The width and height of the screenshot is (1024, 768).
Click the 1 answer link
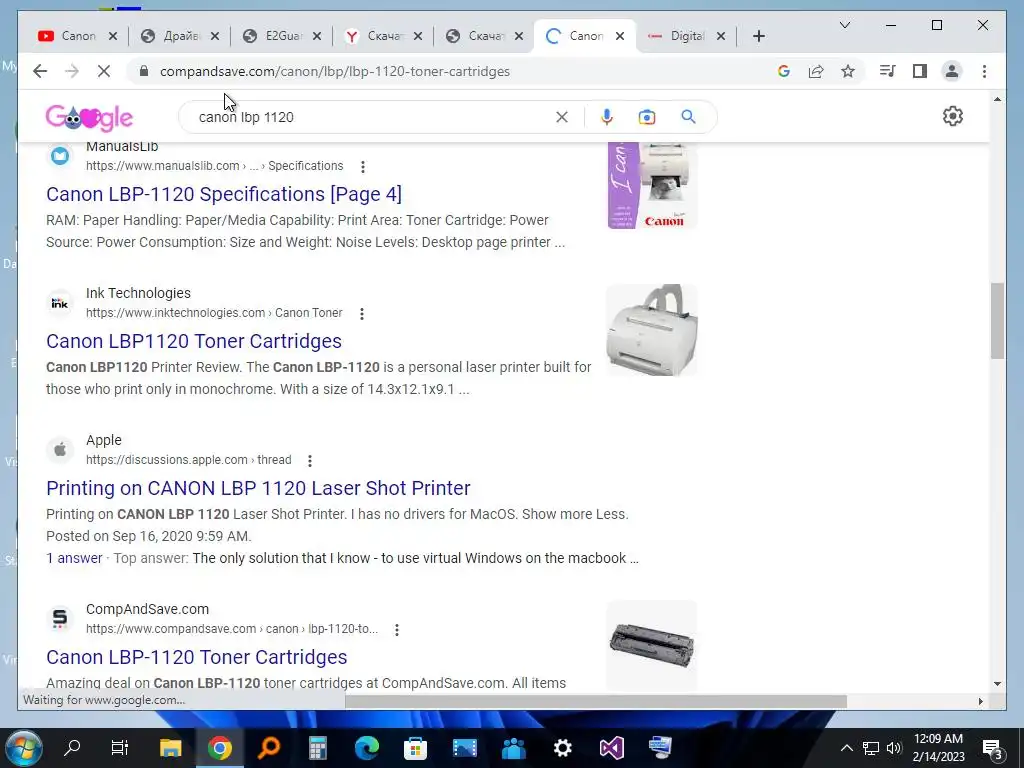[74, 558]
